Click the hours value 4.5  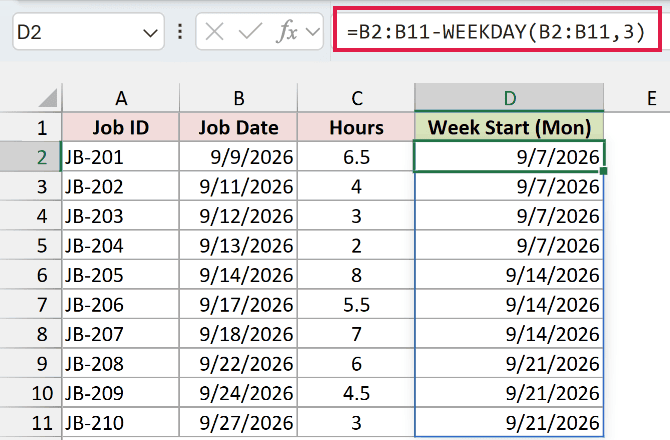356,393
